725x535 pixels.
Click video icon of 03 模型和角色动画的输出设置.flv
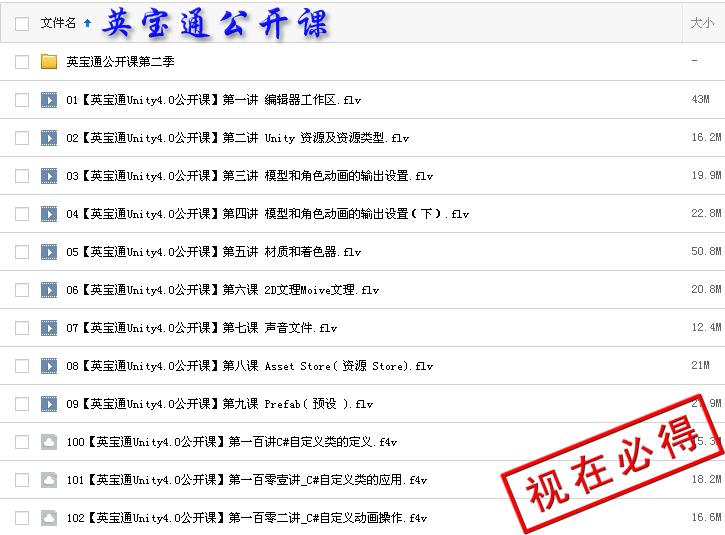[49, 176]
